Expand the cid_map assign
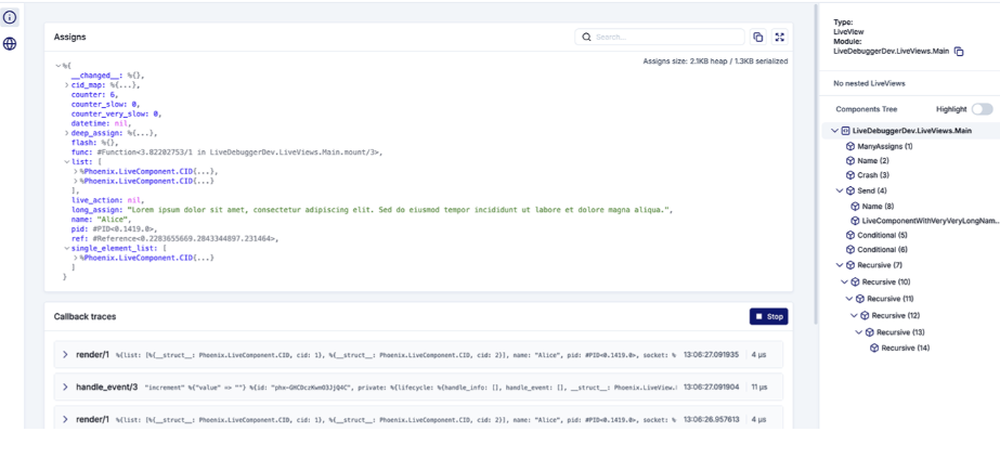 pyautogui.click(x=66, y=85)
